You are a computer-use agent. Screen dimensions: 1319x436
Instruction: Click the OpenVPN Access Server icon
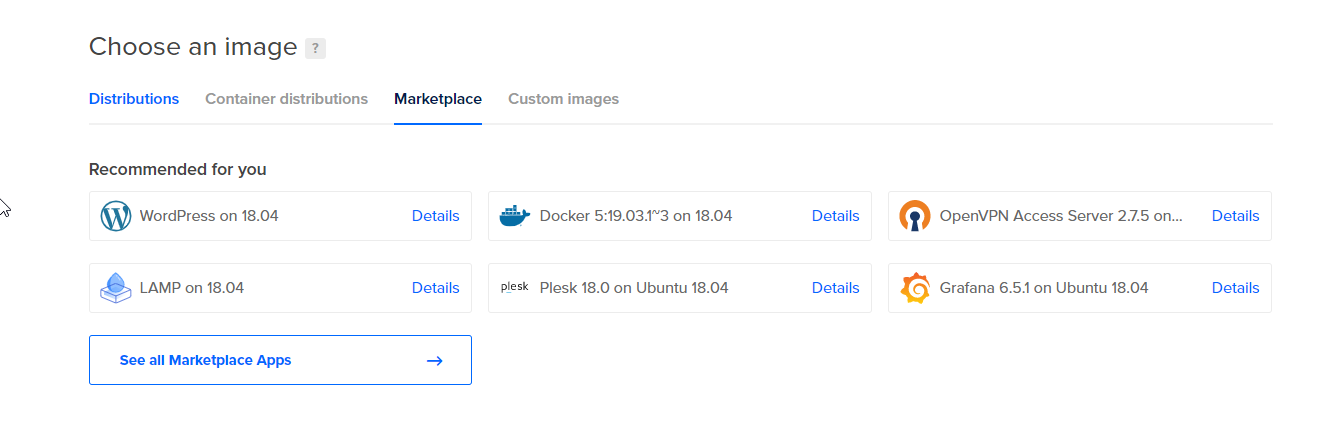coord(915,216)
